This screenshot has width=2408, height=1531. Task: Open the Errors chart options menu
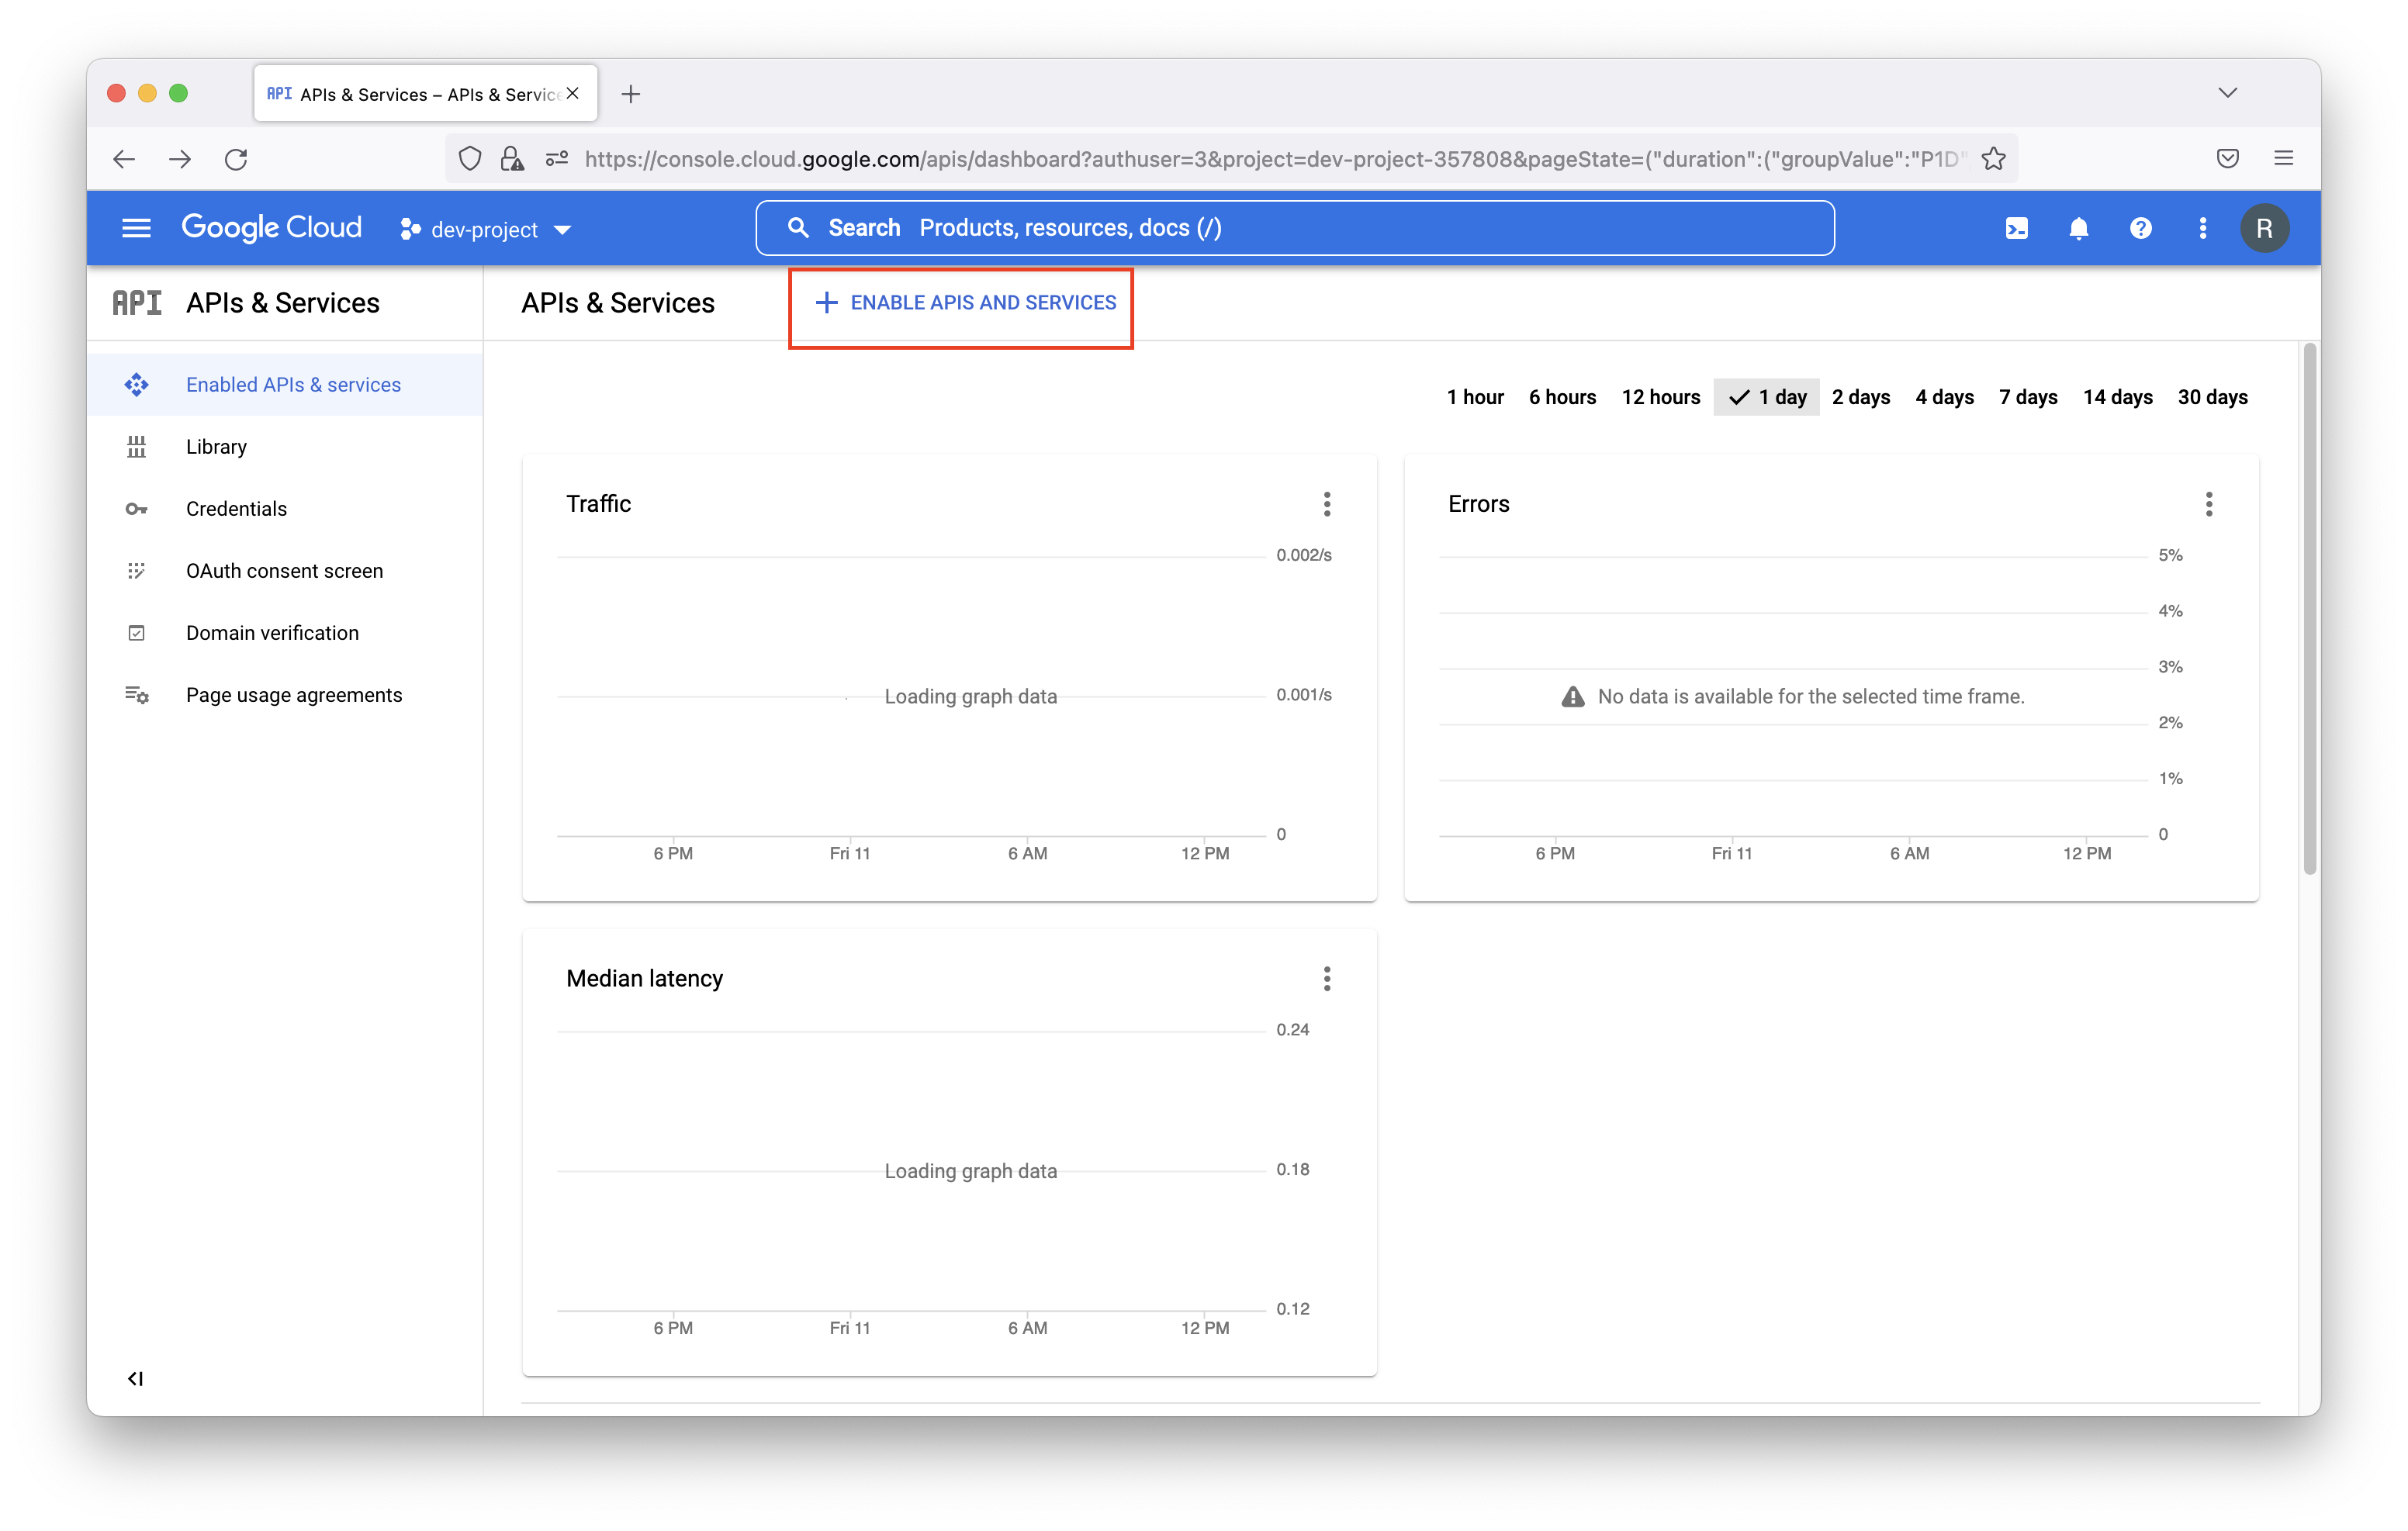(2208, 504)
